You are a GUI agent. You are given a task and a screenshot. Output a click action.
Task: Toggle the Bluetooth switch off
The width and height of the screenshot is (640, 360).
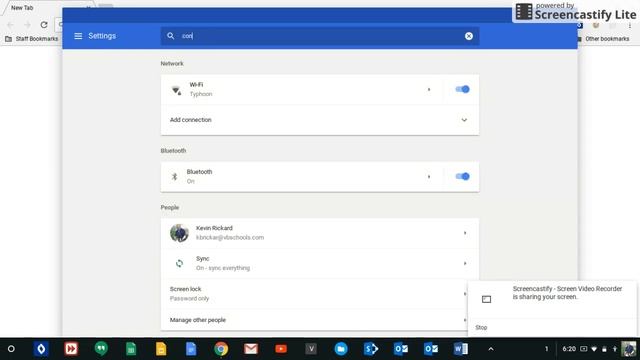click(x=462, y=176)
